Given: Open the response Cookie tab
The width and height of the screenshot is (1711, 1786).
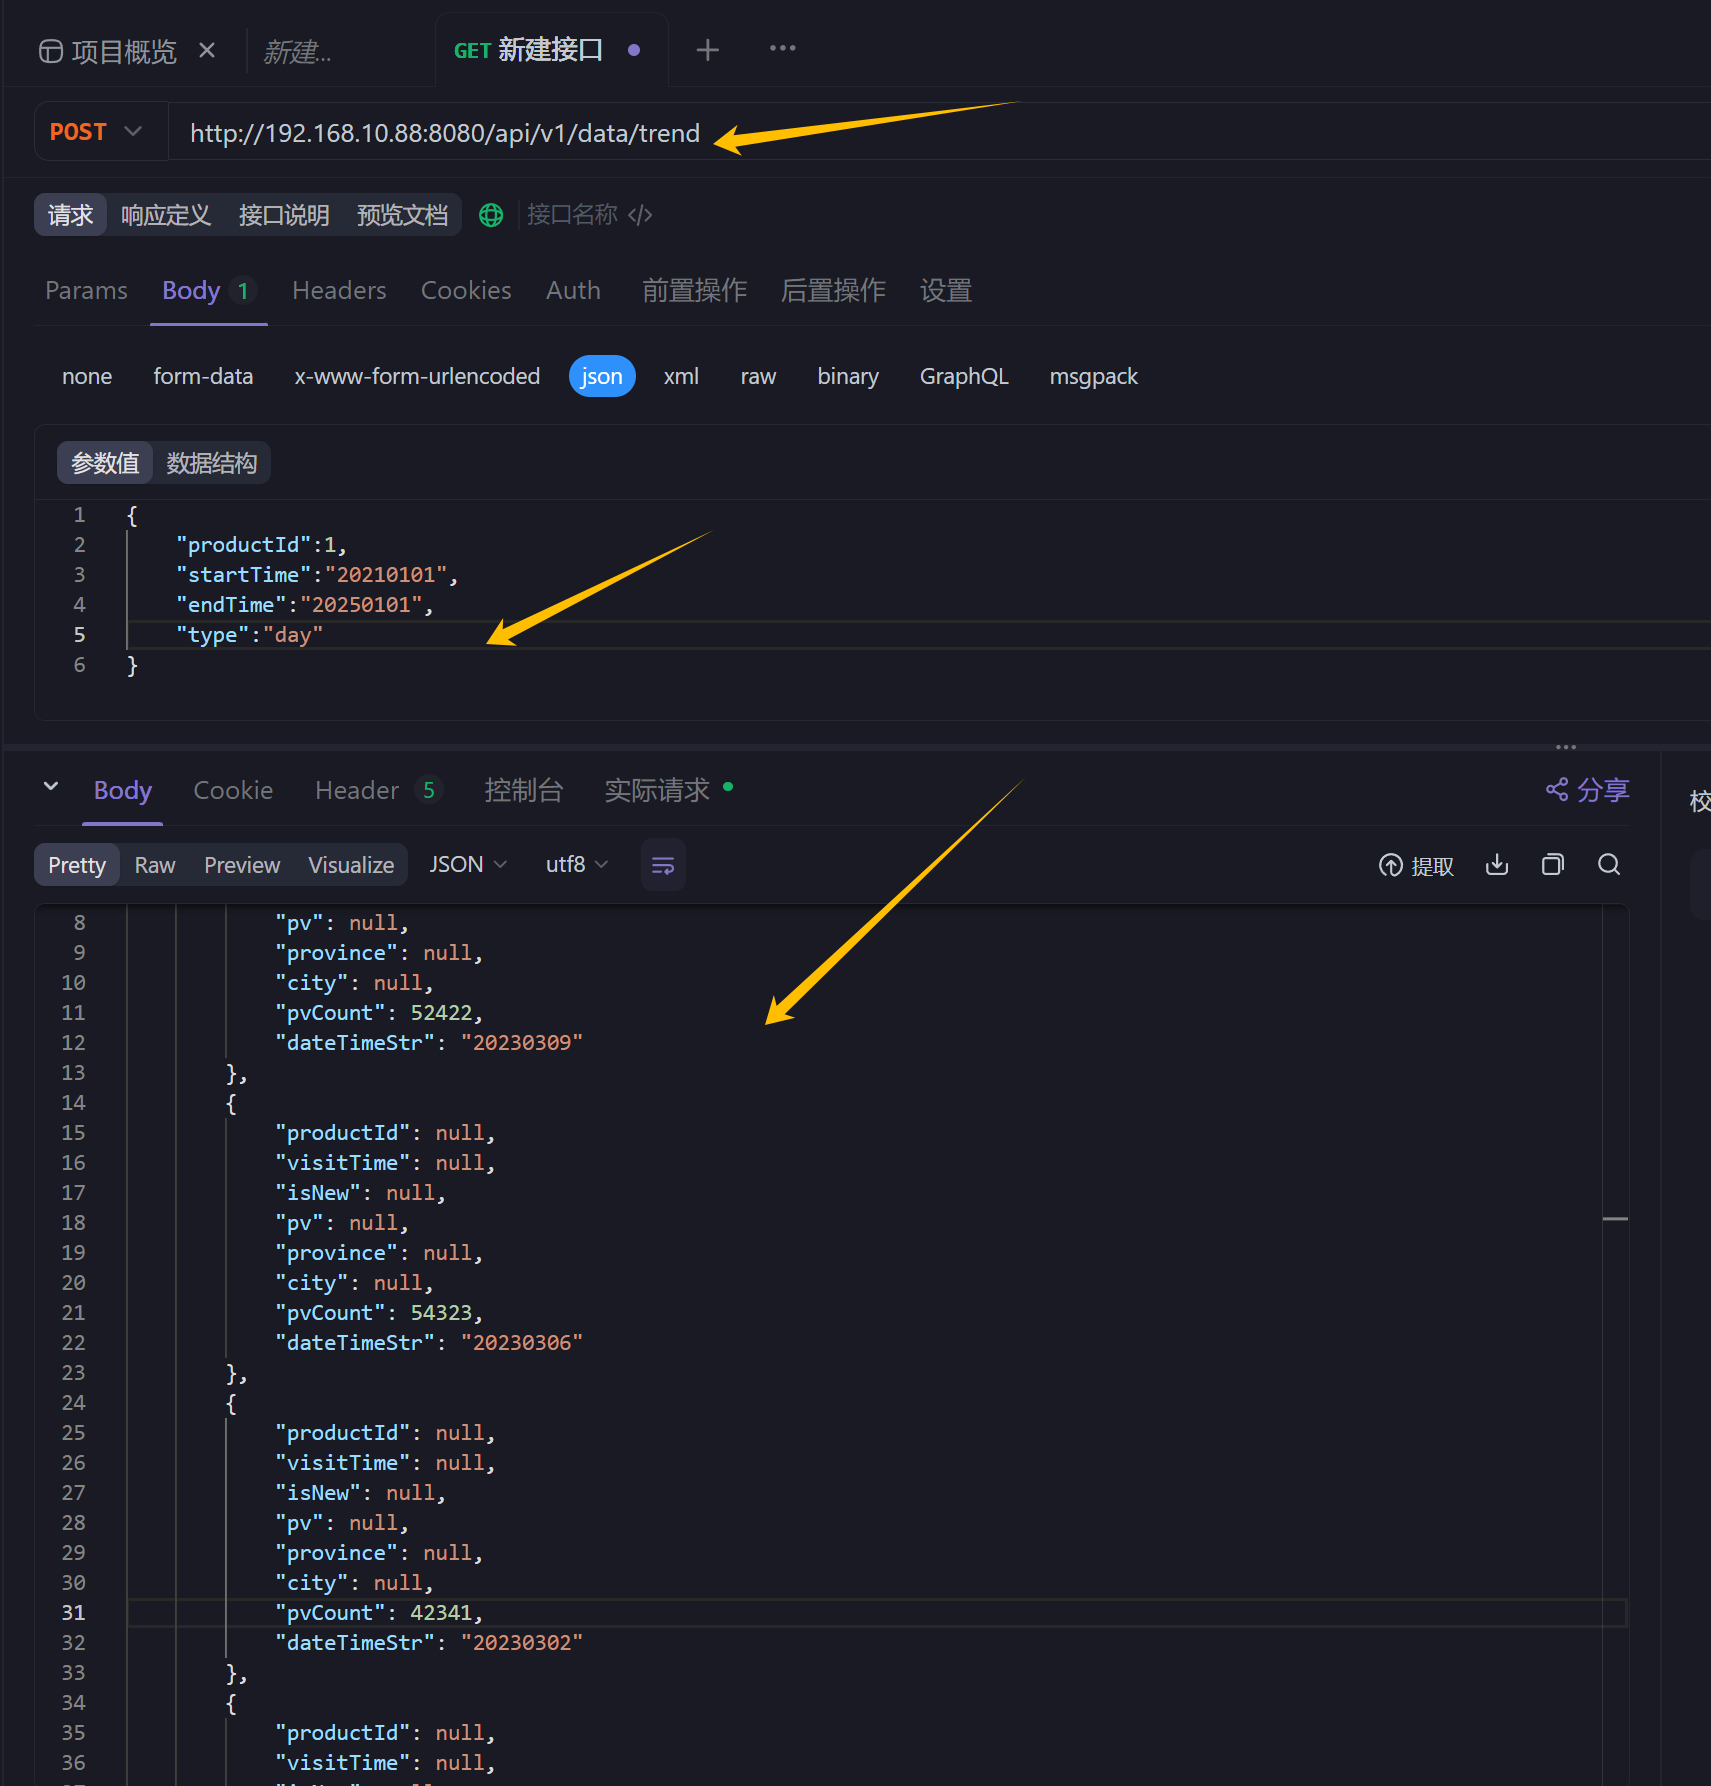Looking at the screenshot, I should pyautogui.click(x=233, y=790).
